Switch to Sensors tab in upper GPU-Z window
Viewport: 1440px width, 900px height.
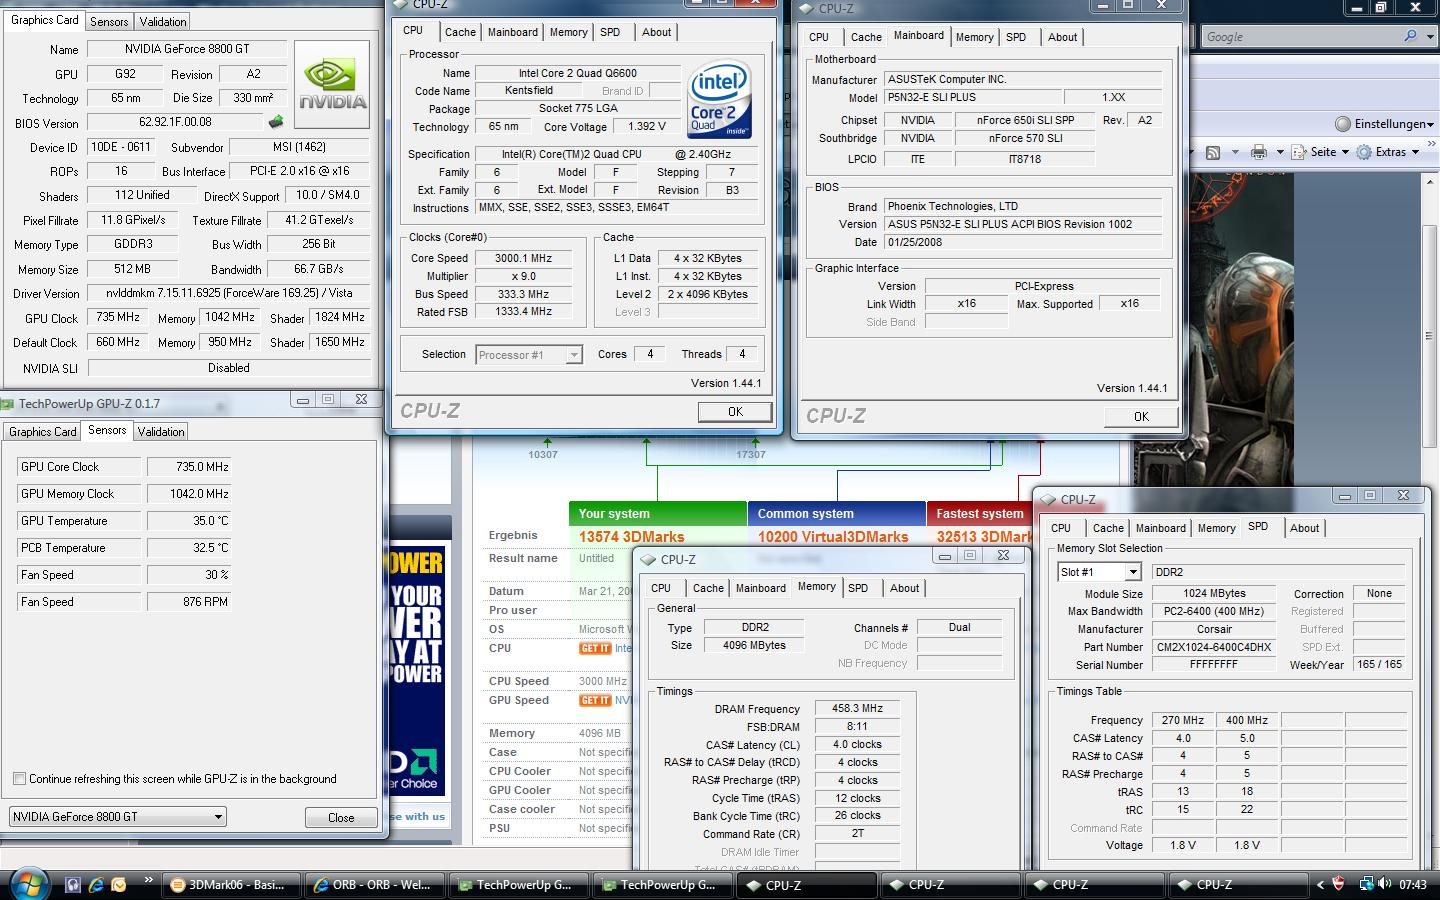(x=109, y=21)
